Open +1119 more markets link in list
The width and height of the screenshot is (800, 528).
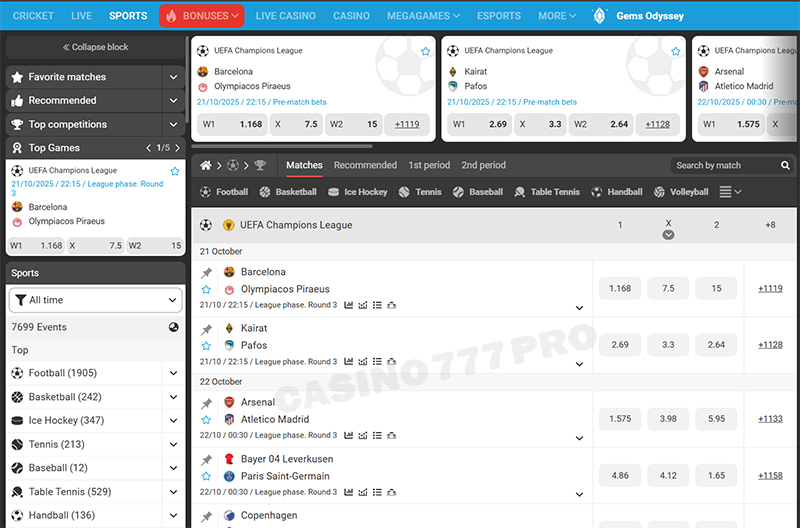click(x=770, y=289)
